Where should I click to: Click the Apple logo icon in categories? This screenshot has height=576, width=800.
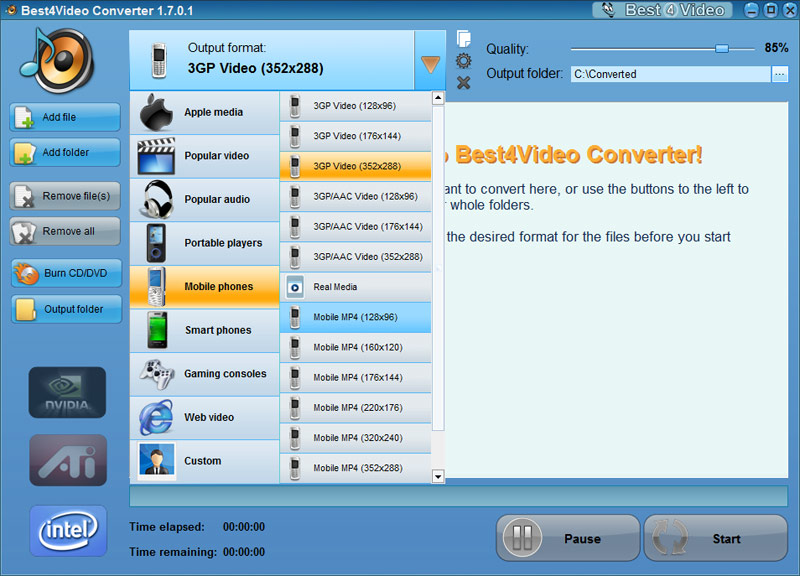tap(156, 112)
